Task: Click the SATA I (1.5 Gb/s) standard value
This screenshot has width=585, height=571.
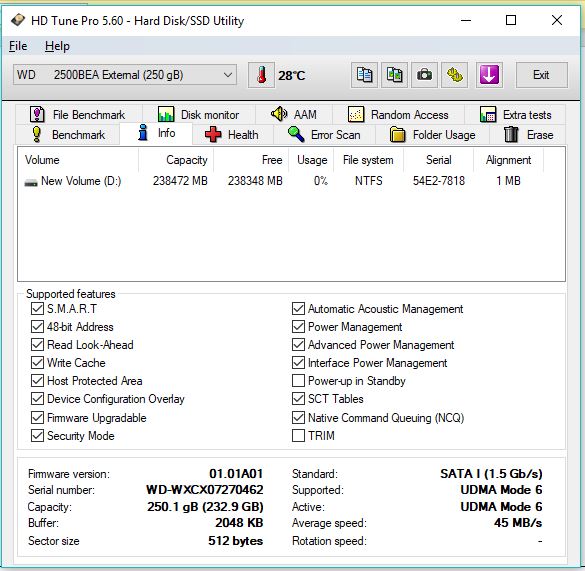Action: pyautogui.click(x=491, y=474)
